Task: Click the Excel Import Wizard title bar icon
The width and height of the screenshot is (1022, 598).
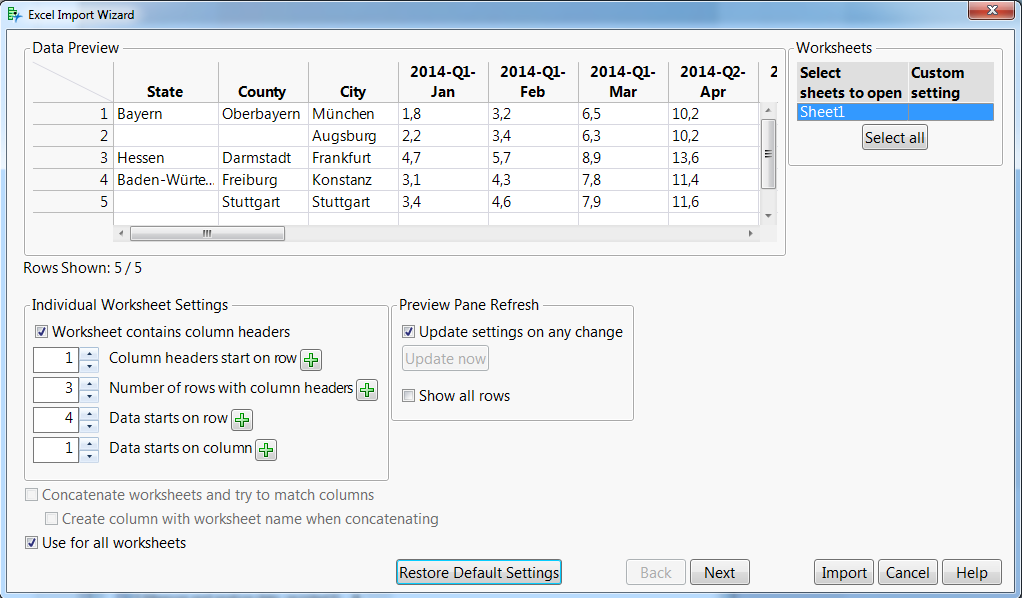Action: [14, 14]
